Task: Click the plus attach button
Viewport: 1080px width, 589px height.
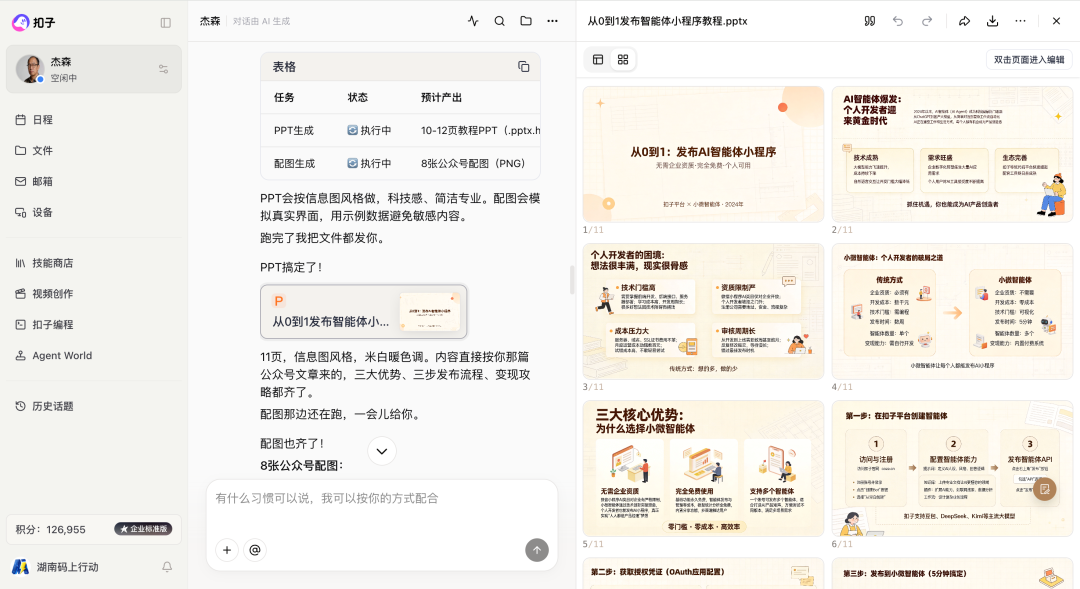Action: click(x=227, y=550)
